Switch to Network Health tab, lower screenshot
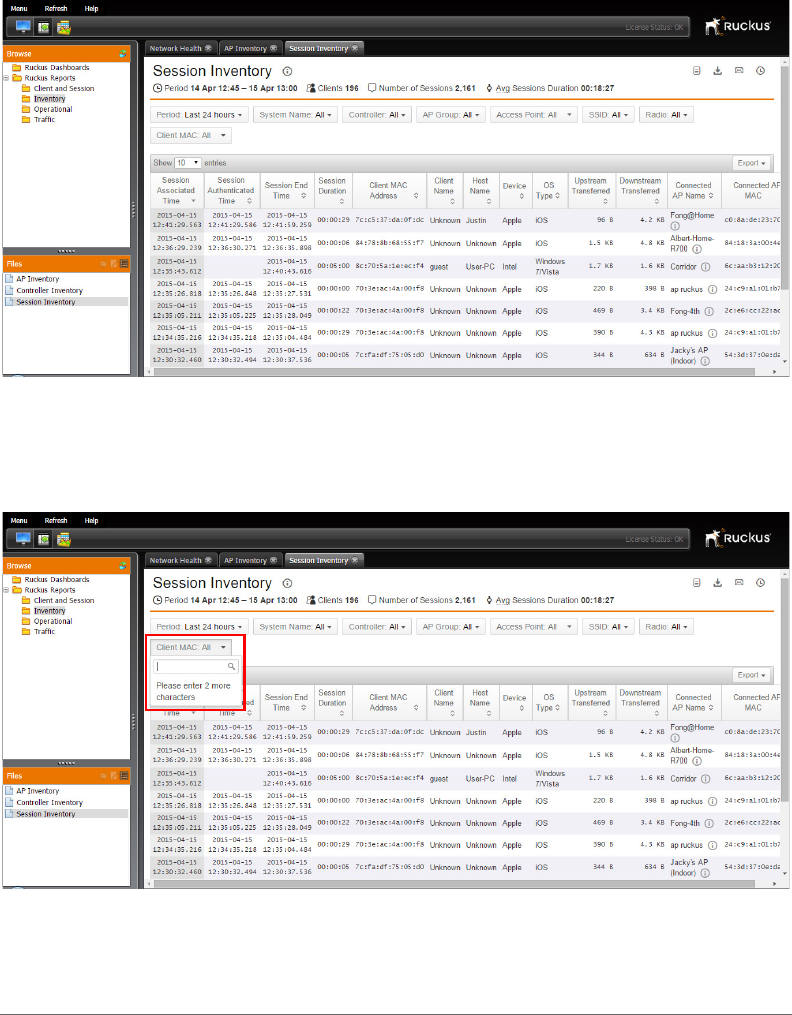The image size is (792, 1015). pyautogui.click(x=175, y=561)
